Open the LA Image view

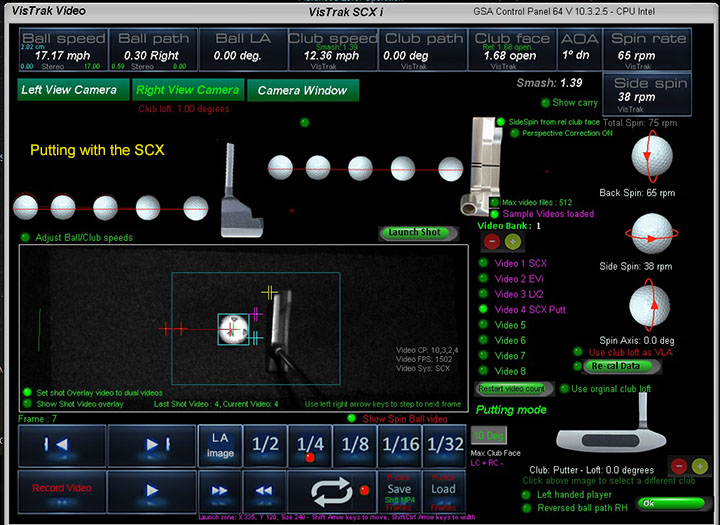pos(220,445)
